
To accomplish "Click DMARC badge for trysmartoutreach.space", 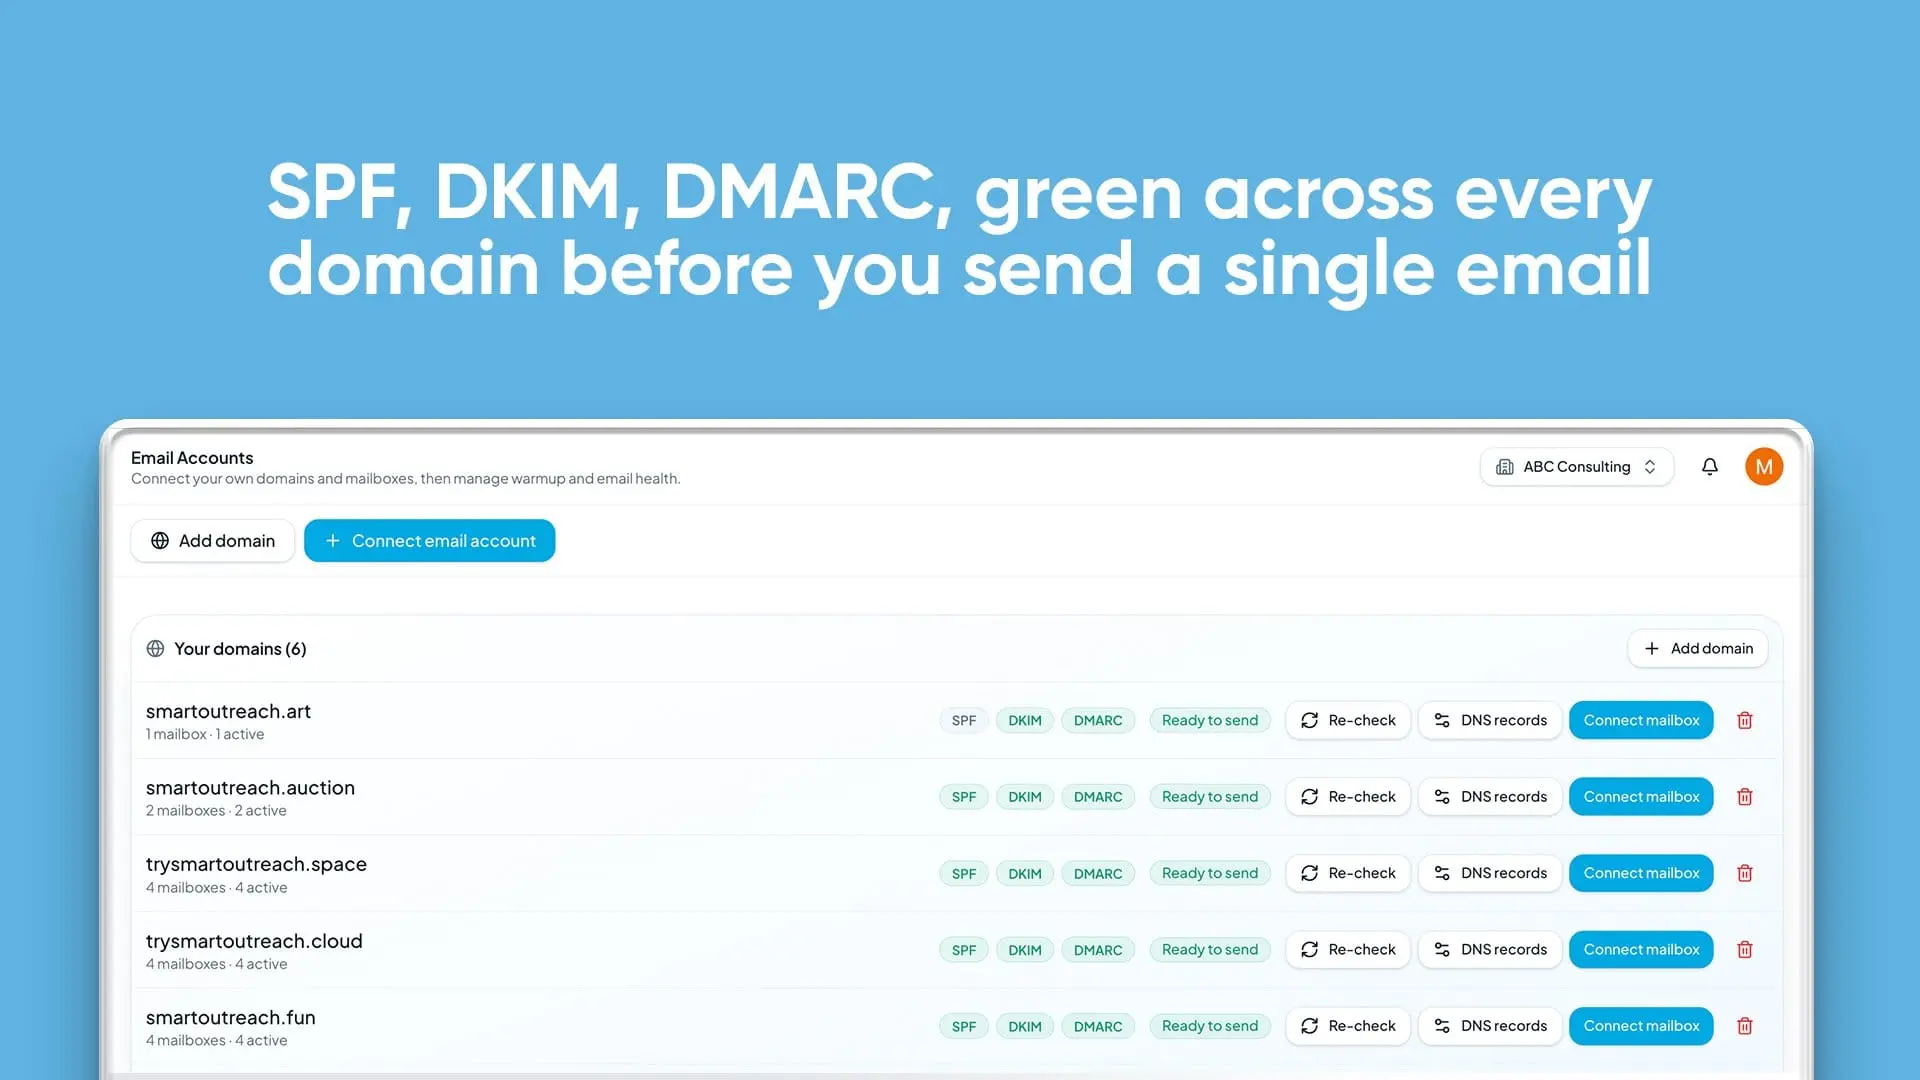I will pyautogui.click(x=1098, y=874).
